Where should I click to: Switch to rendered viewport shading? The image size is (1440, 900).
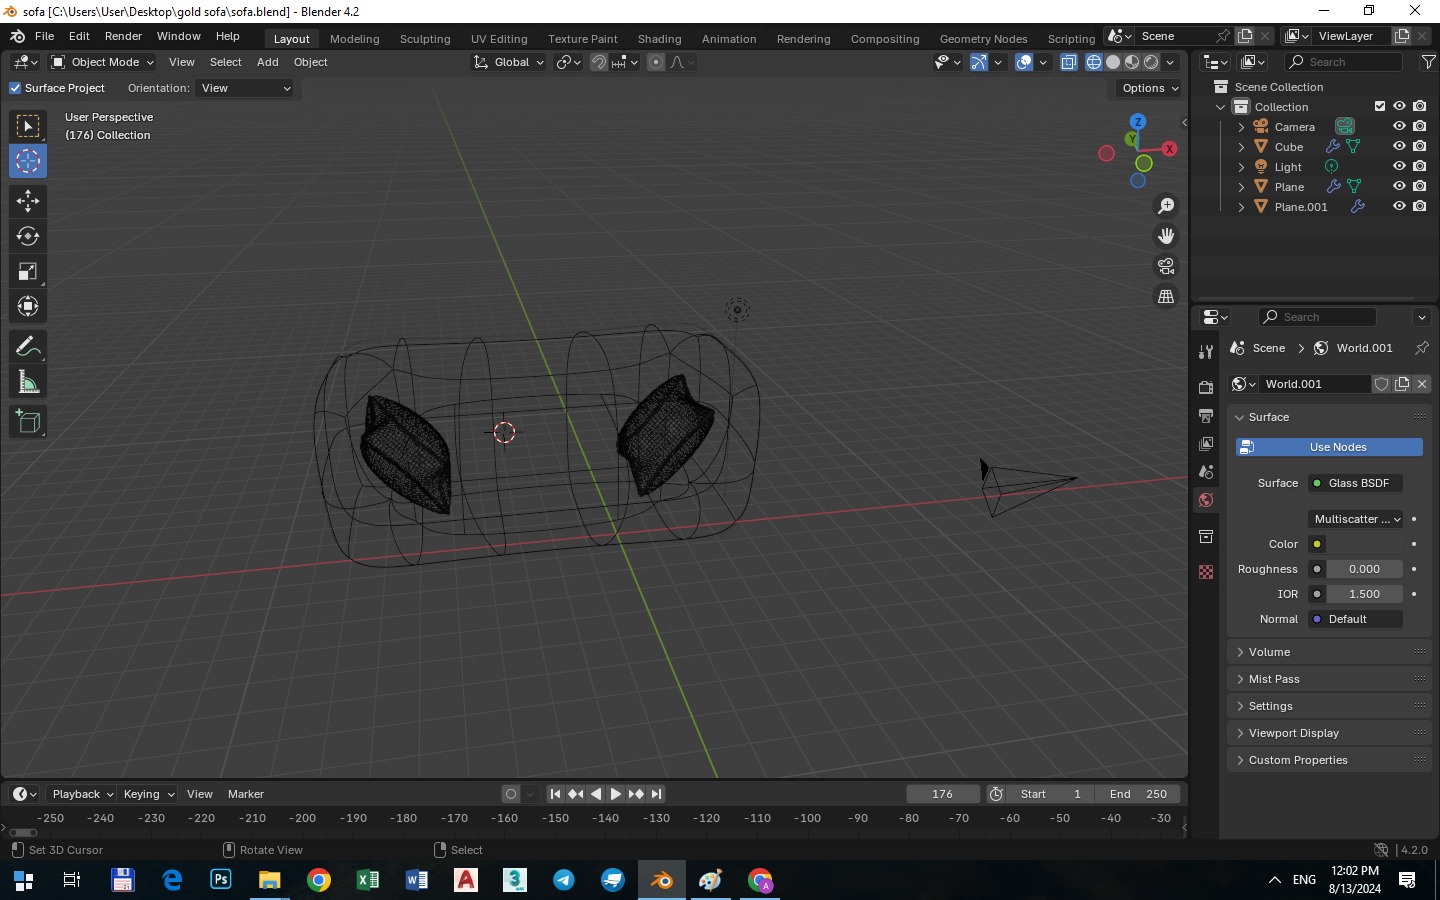point(1151,62)
